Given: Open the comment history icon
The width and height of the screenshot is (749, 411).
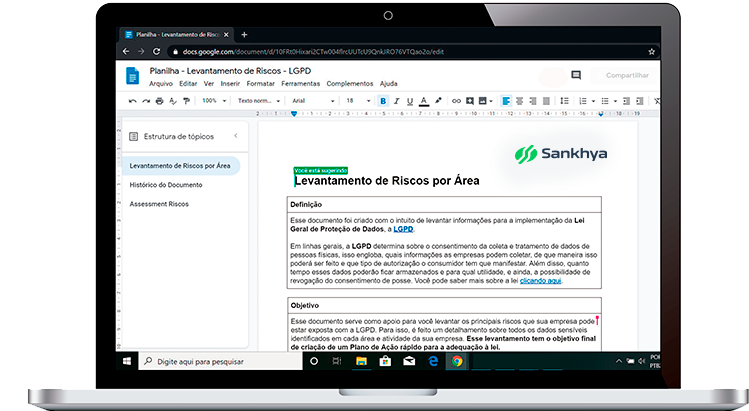Looking at the screenshot, I should [x=576, y=75].
